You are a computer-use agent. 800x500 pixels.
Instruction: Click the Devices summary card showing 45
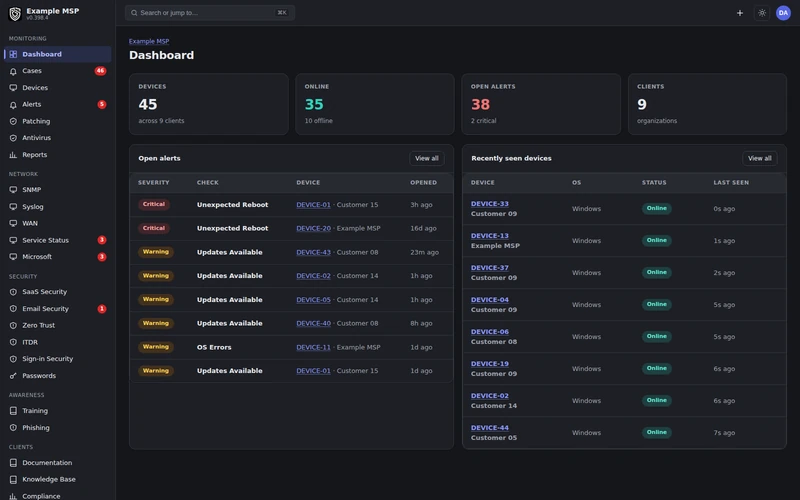pyautogui.click(x=209, y=105)
